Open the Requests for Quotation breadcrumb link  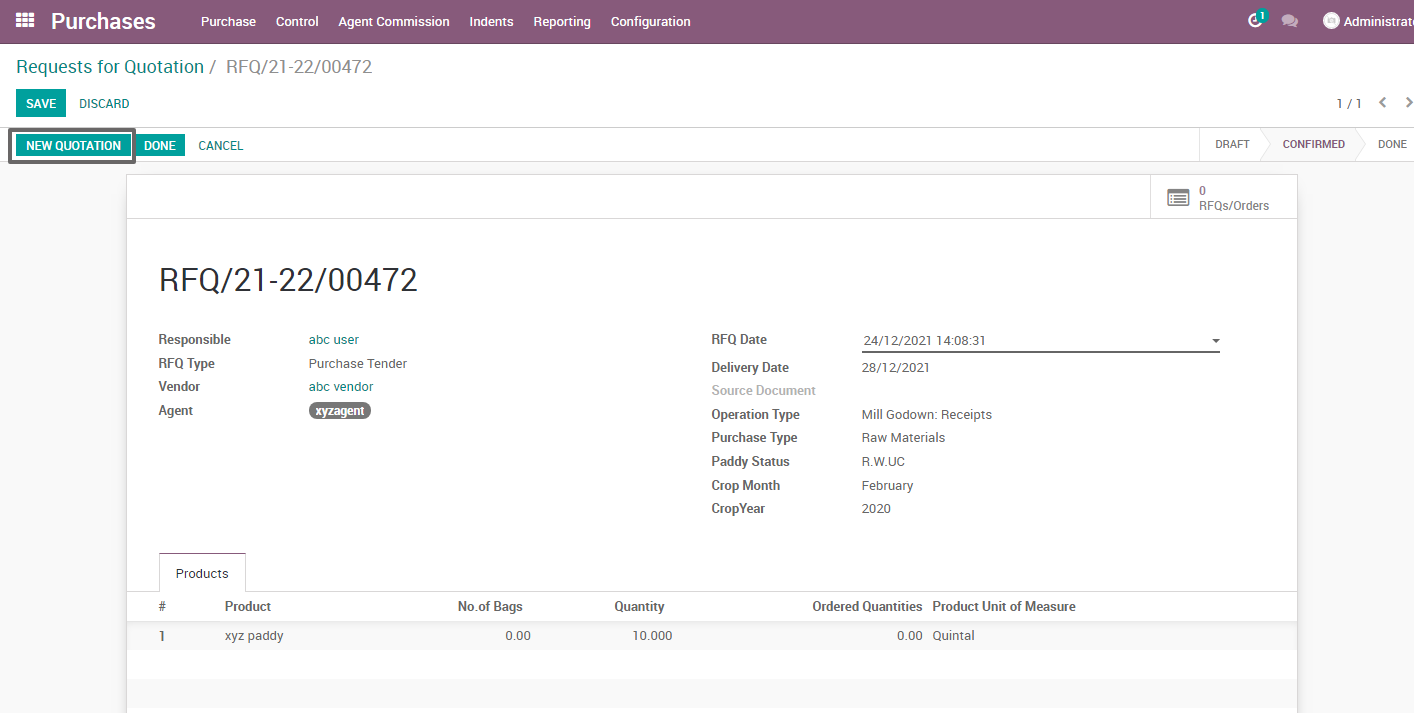click(x=110, y=66)
